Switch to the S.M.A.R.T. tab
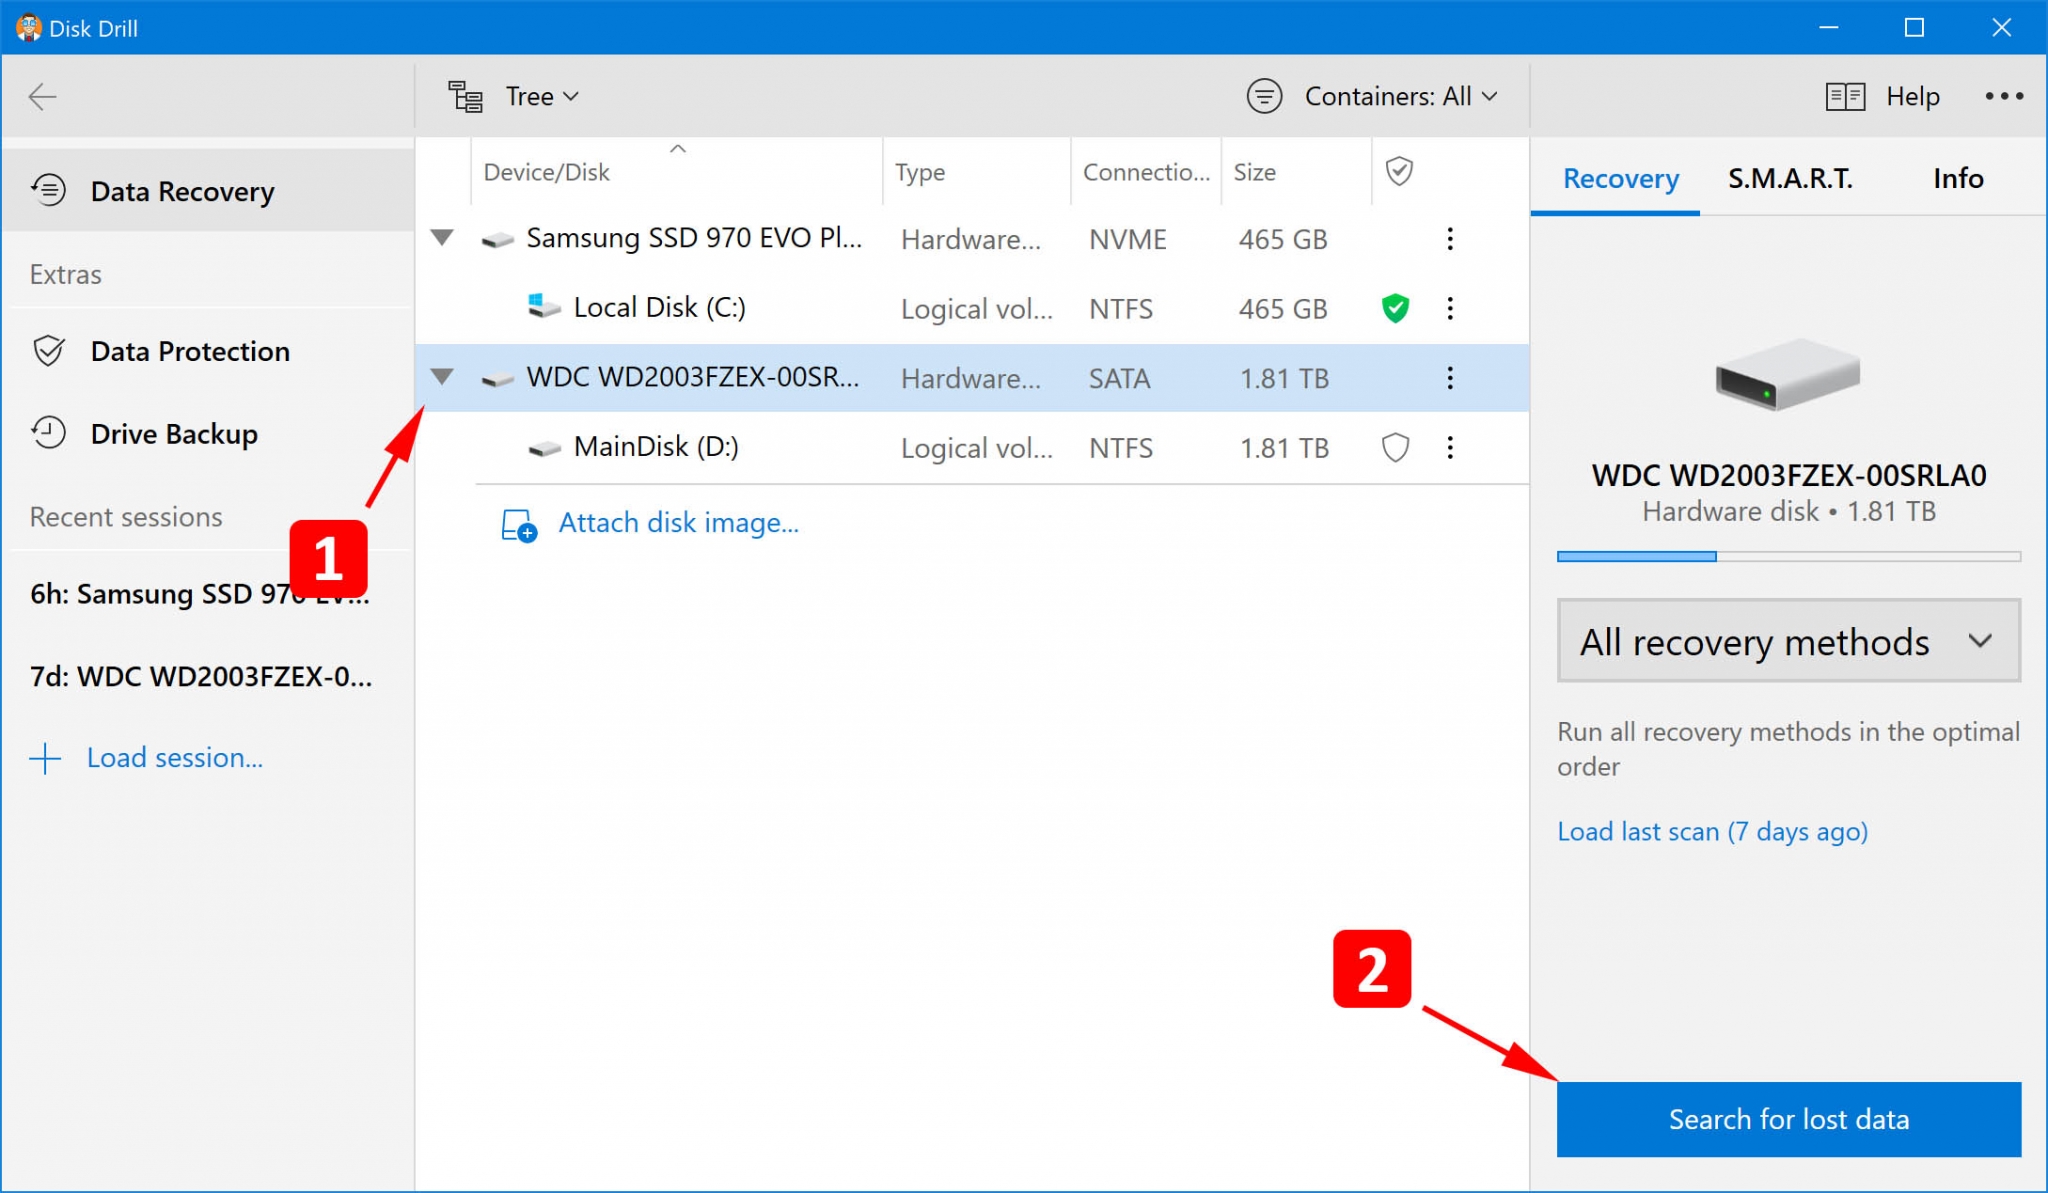The height and width of the screenshot is (1193, 2048). coord(1790,179)
